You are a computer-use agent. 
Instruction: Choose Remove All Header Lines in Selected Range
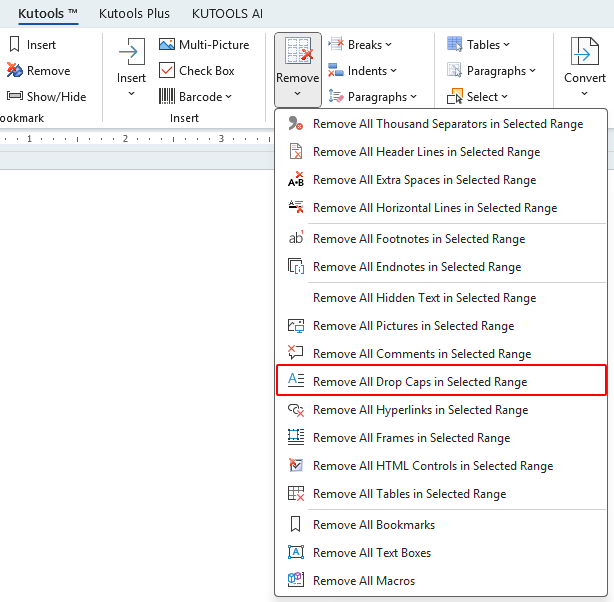coord(441,152)
